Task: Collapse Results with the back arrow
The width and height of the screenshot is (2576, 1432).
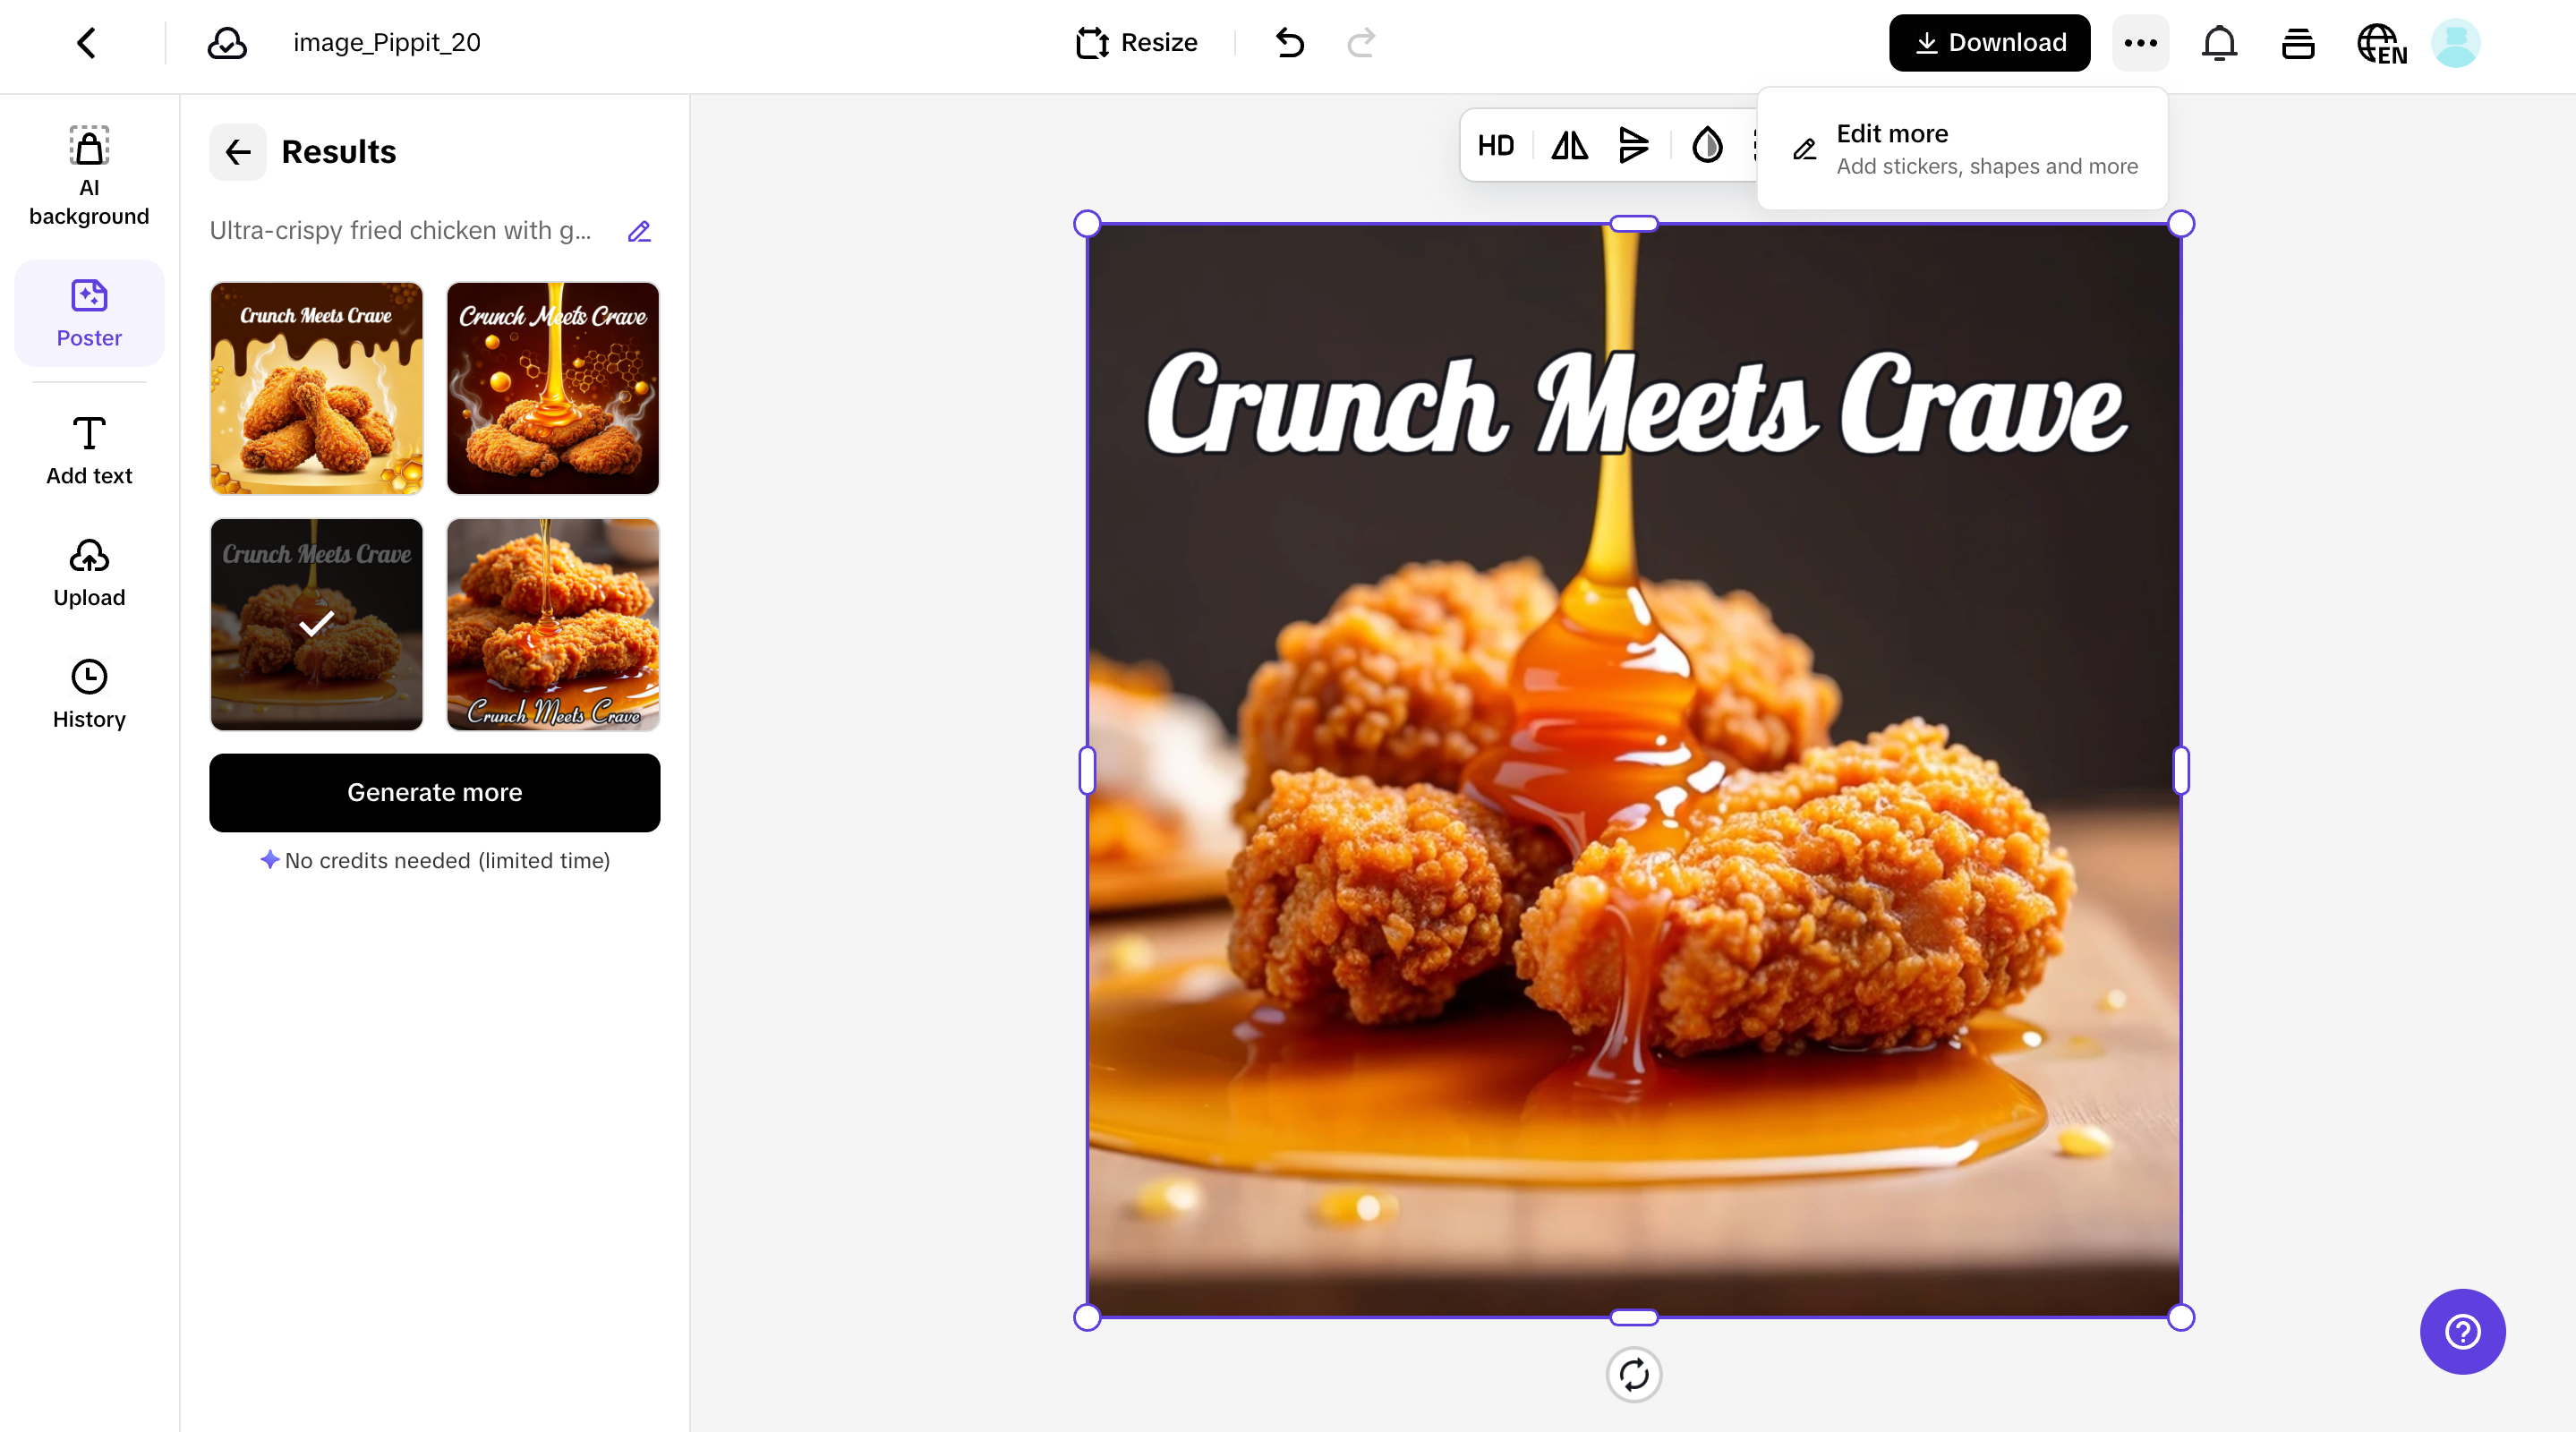Action: 238,152
